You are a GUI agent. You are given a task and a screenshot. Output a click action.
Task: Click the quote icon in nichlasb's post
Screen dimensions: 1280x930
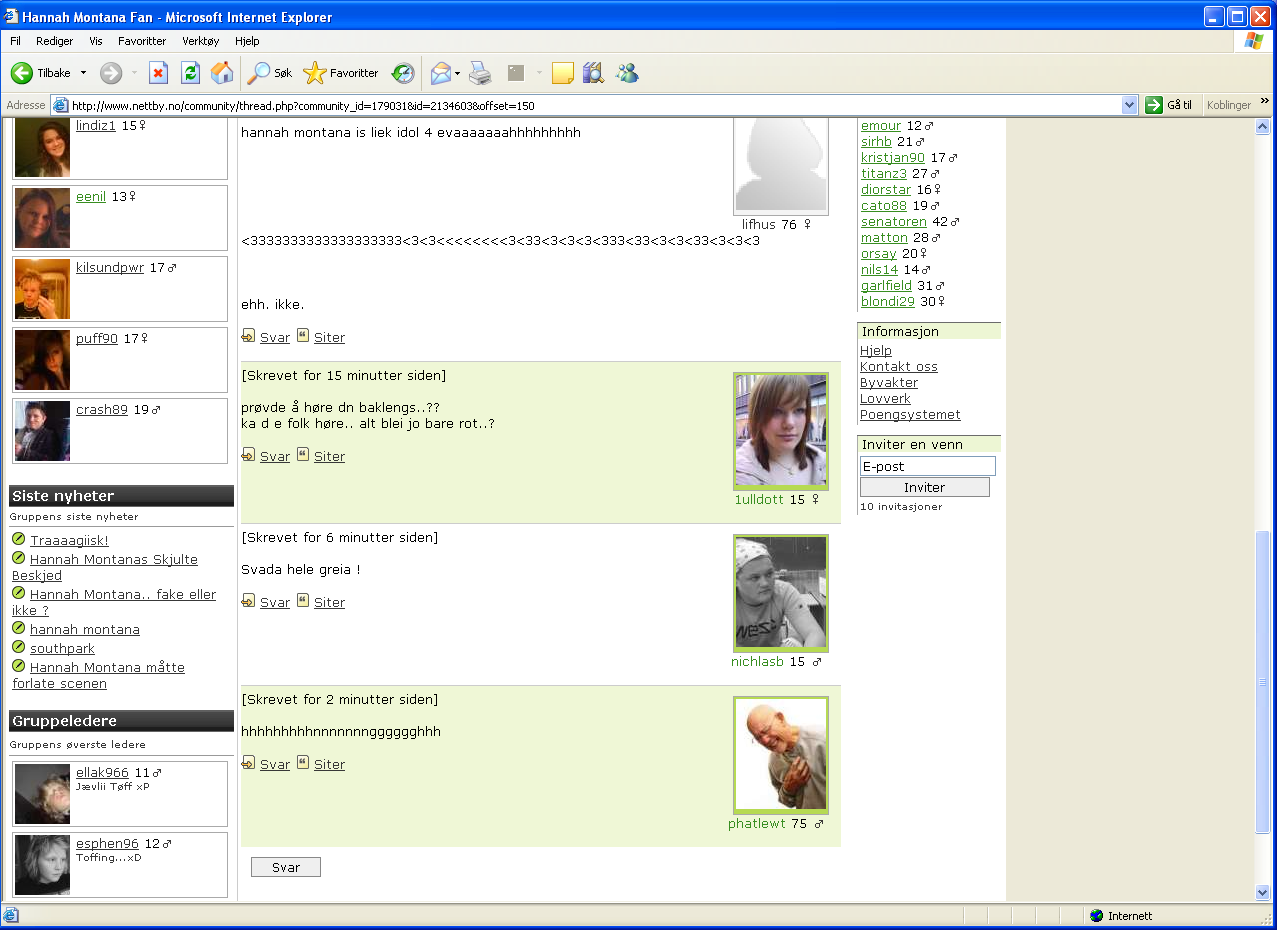(303, 600)
